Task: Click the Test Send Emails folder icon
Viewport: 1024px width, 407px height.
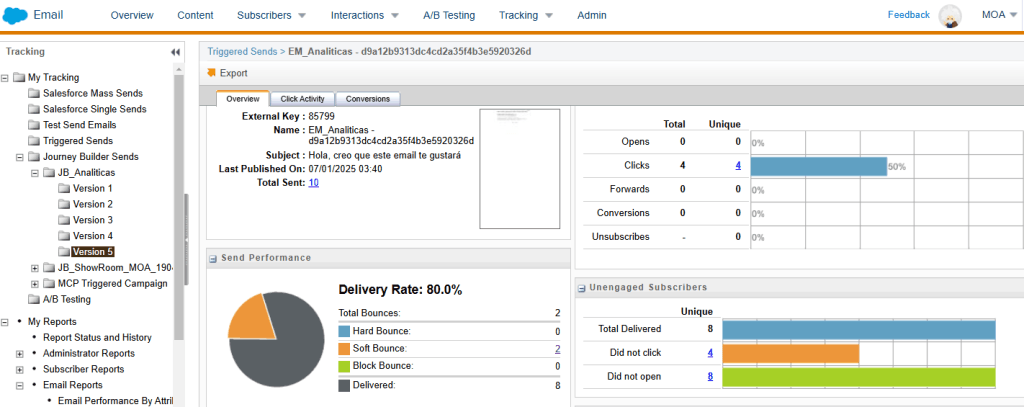Action: [34, 125]
